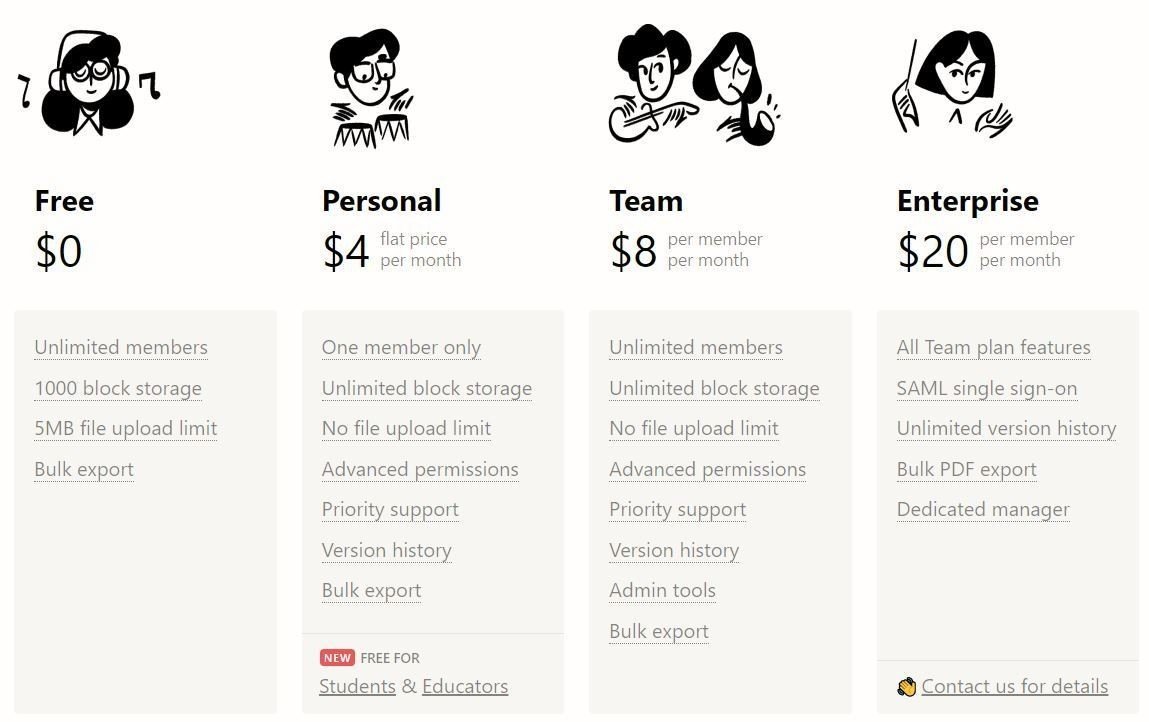Open the Students link
This screenshot has width=1149, height=722.
click(357, 687)
